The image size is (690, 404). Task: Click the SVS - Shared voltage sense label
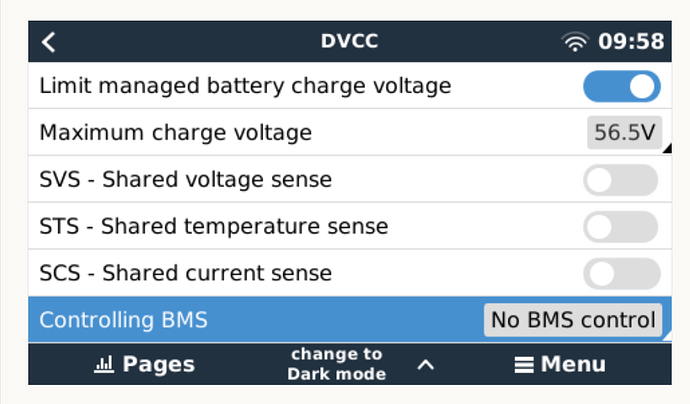[x=185, y=180]
